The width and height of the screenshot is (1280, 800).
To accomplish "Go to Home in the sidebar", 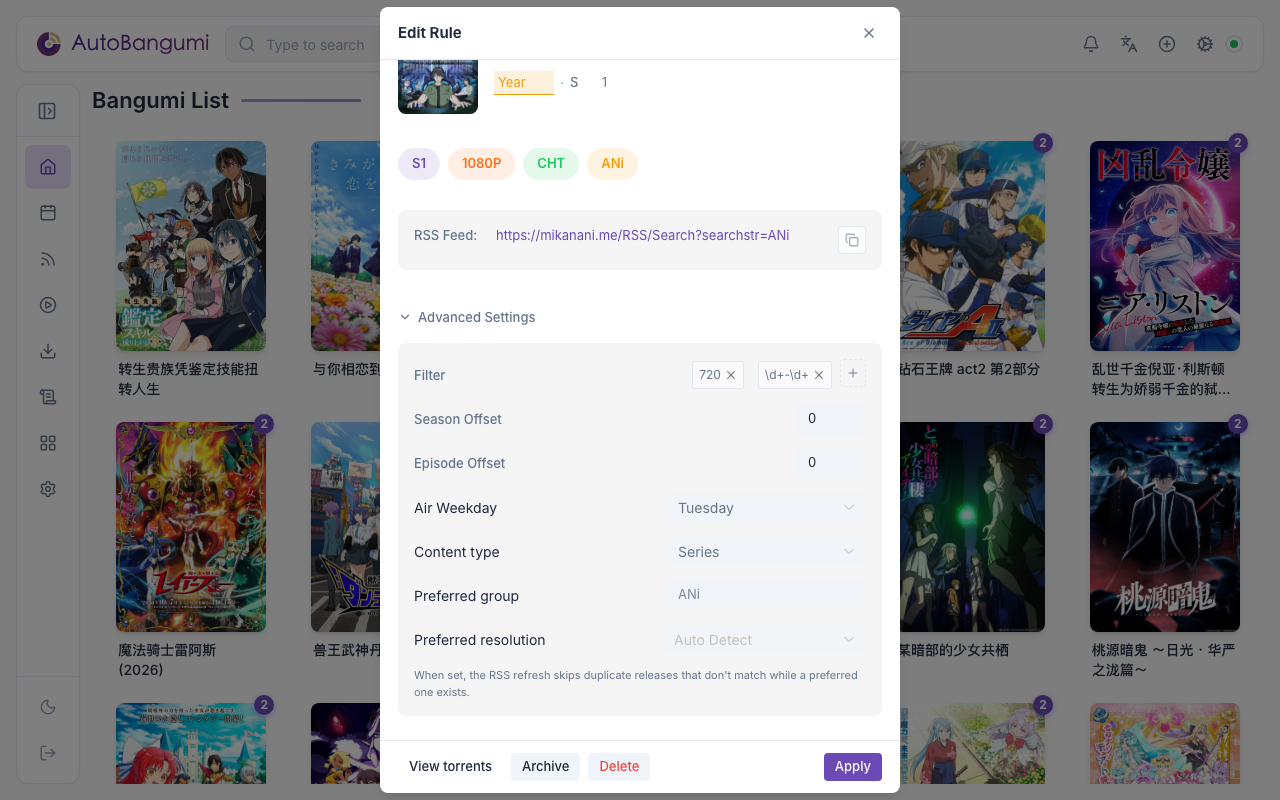I will point(48,167).
